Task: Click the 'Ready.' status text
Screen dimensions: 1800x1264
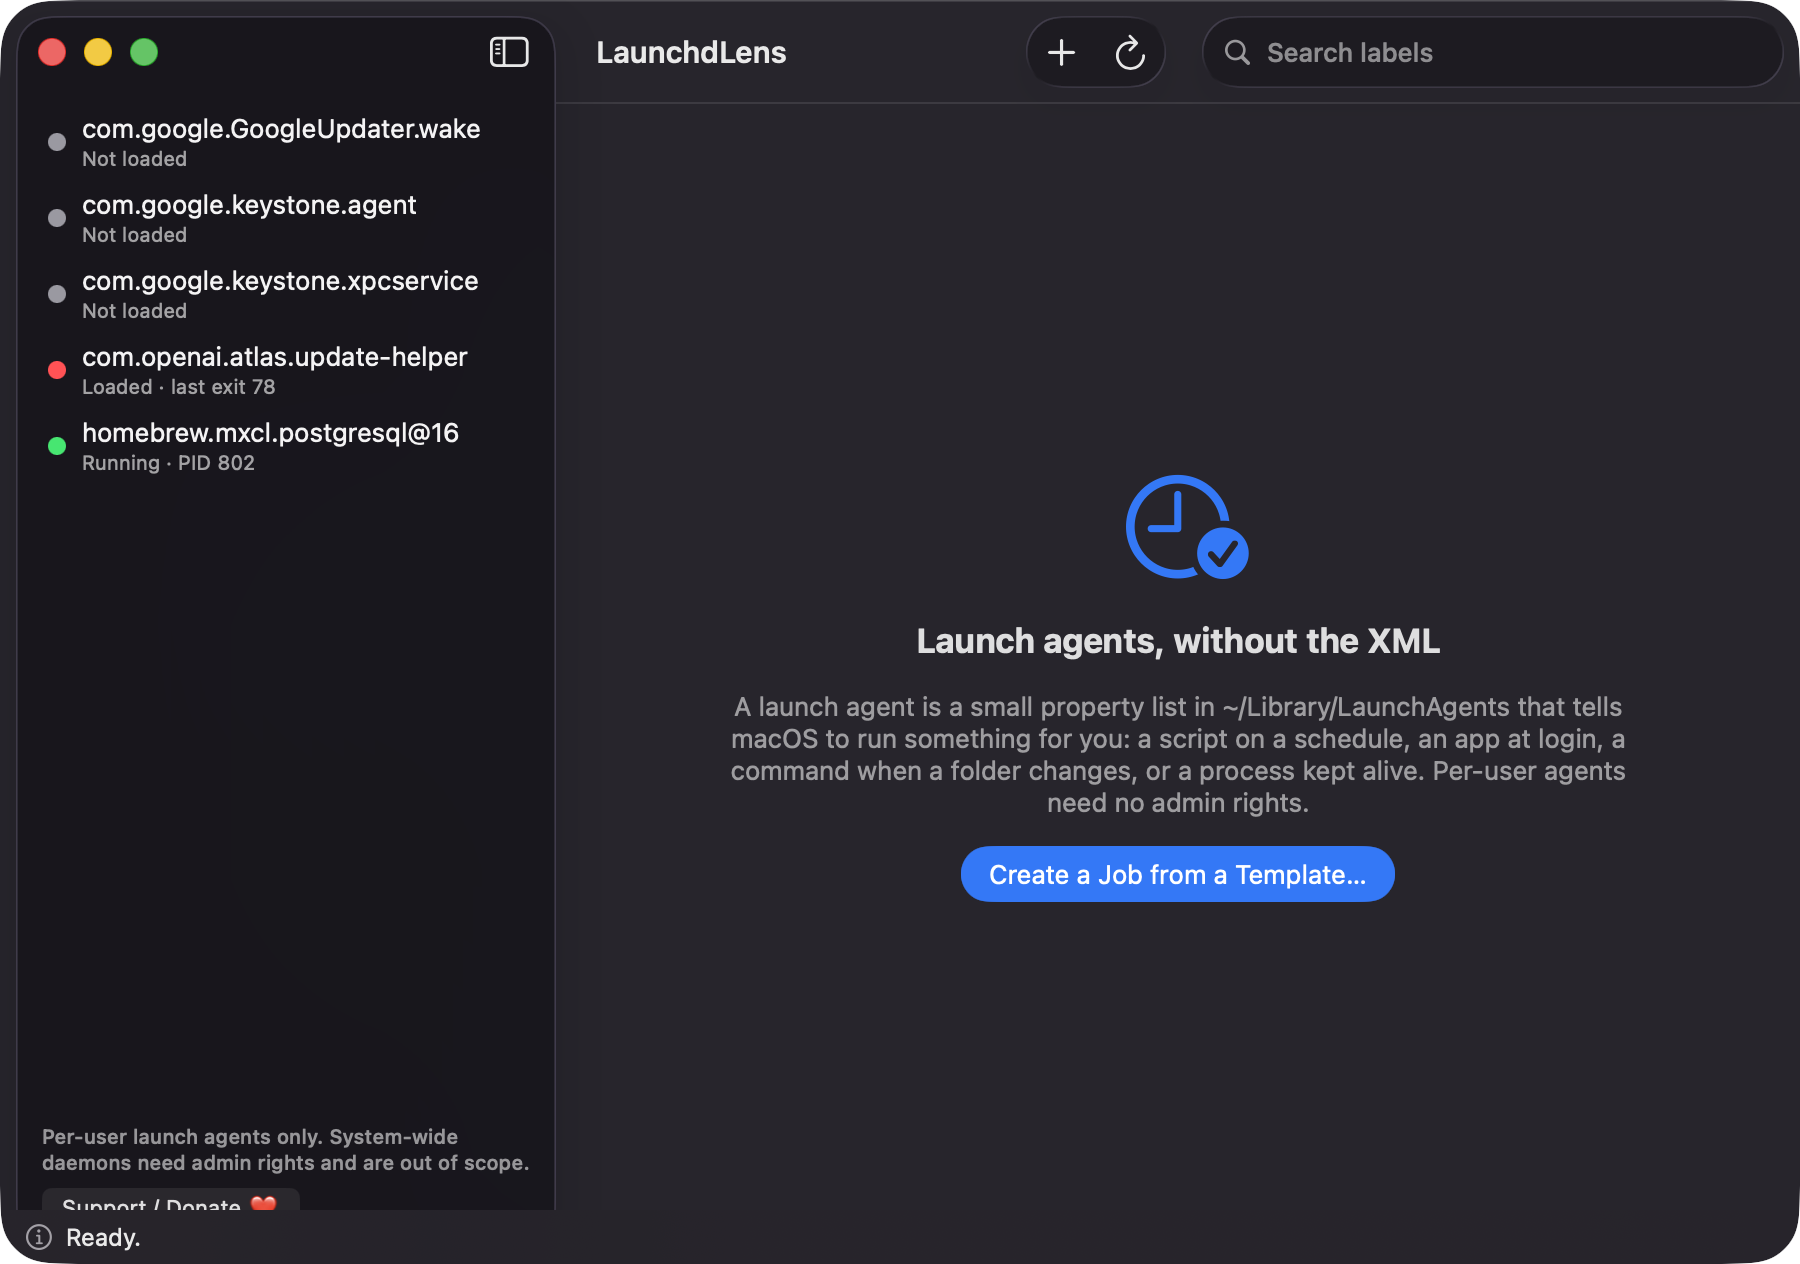Action: pyautogui.click(x=103, y=1237)
